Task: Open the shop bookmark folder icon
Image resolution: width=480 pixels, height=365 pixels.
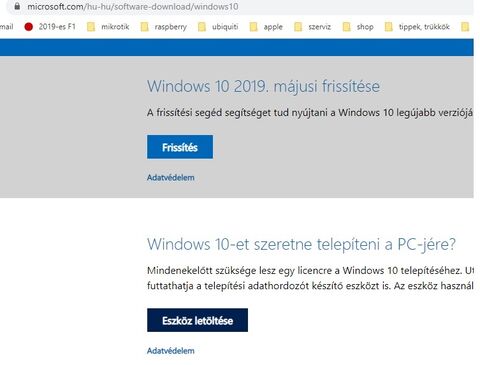Action: point(346,27)
